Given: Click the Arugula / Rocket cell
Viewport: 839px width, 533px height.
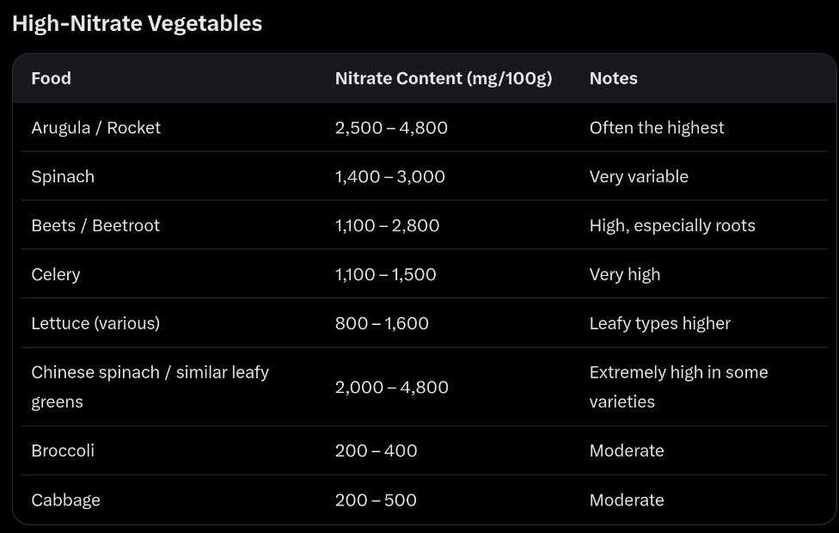Looking at the screenshot, I should pyautogui.click(x=96, y=128).
